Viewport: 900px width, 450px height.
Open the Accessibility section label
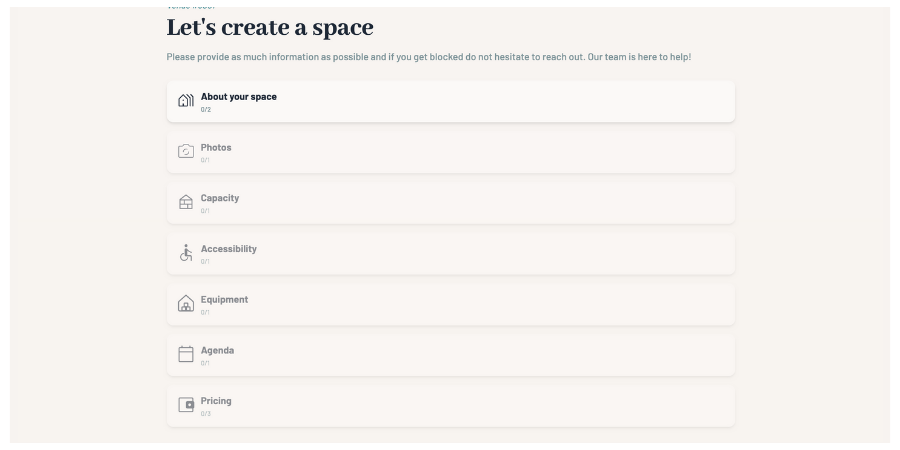[x=228, y=249]
